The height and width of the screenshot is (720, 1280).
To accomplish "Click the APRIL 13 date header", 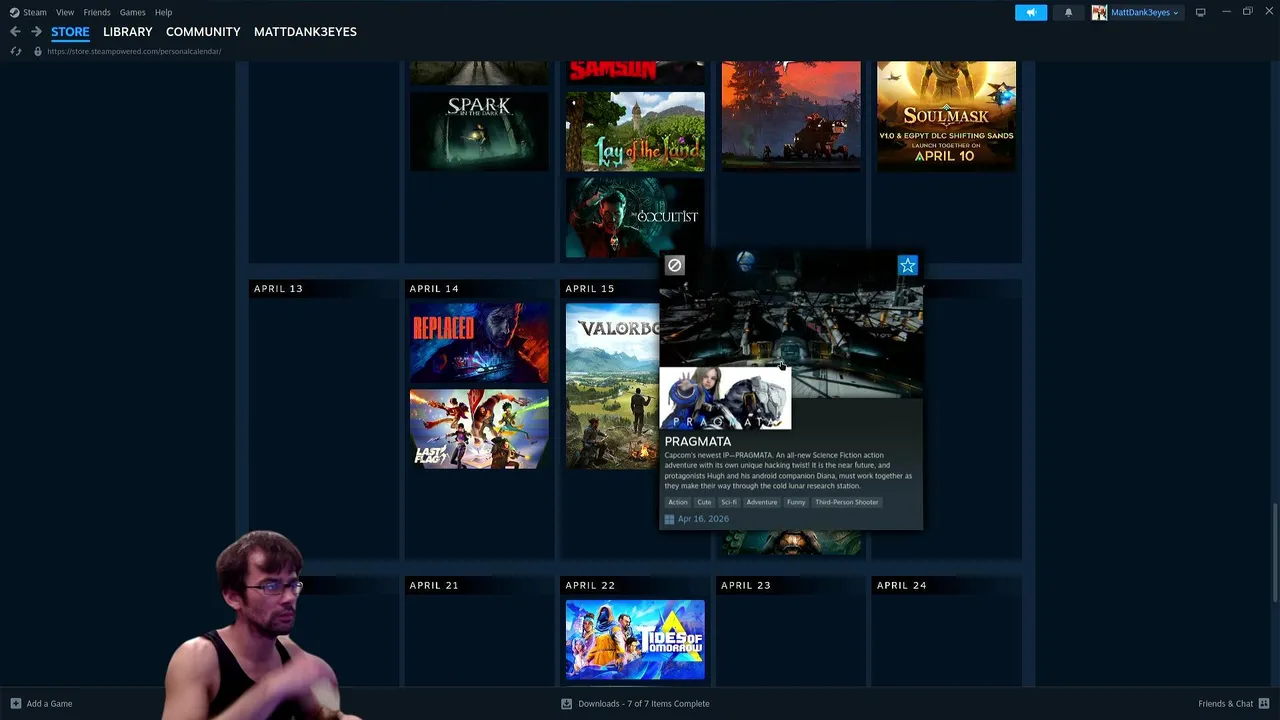I will [278, 288].
